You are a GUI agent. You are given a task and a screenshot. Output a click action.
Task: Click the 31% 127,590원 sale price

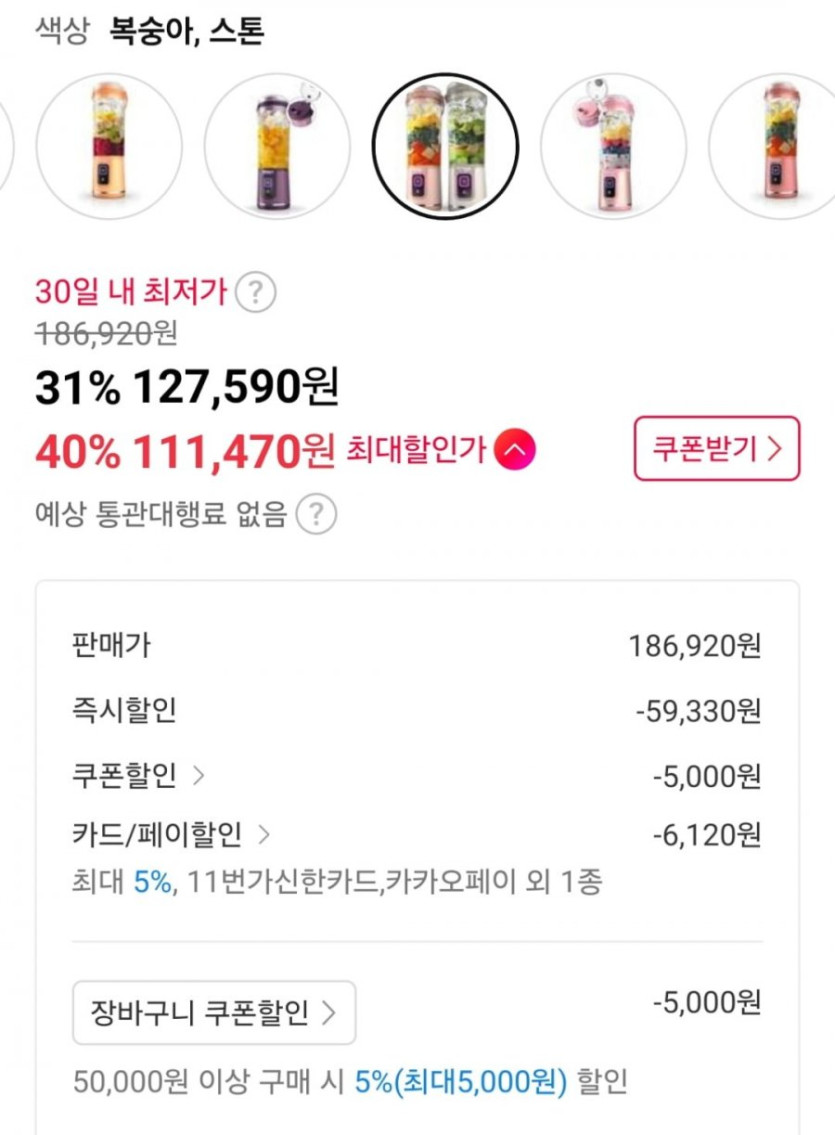(x=186, y=387)
